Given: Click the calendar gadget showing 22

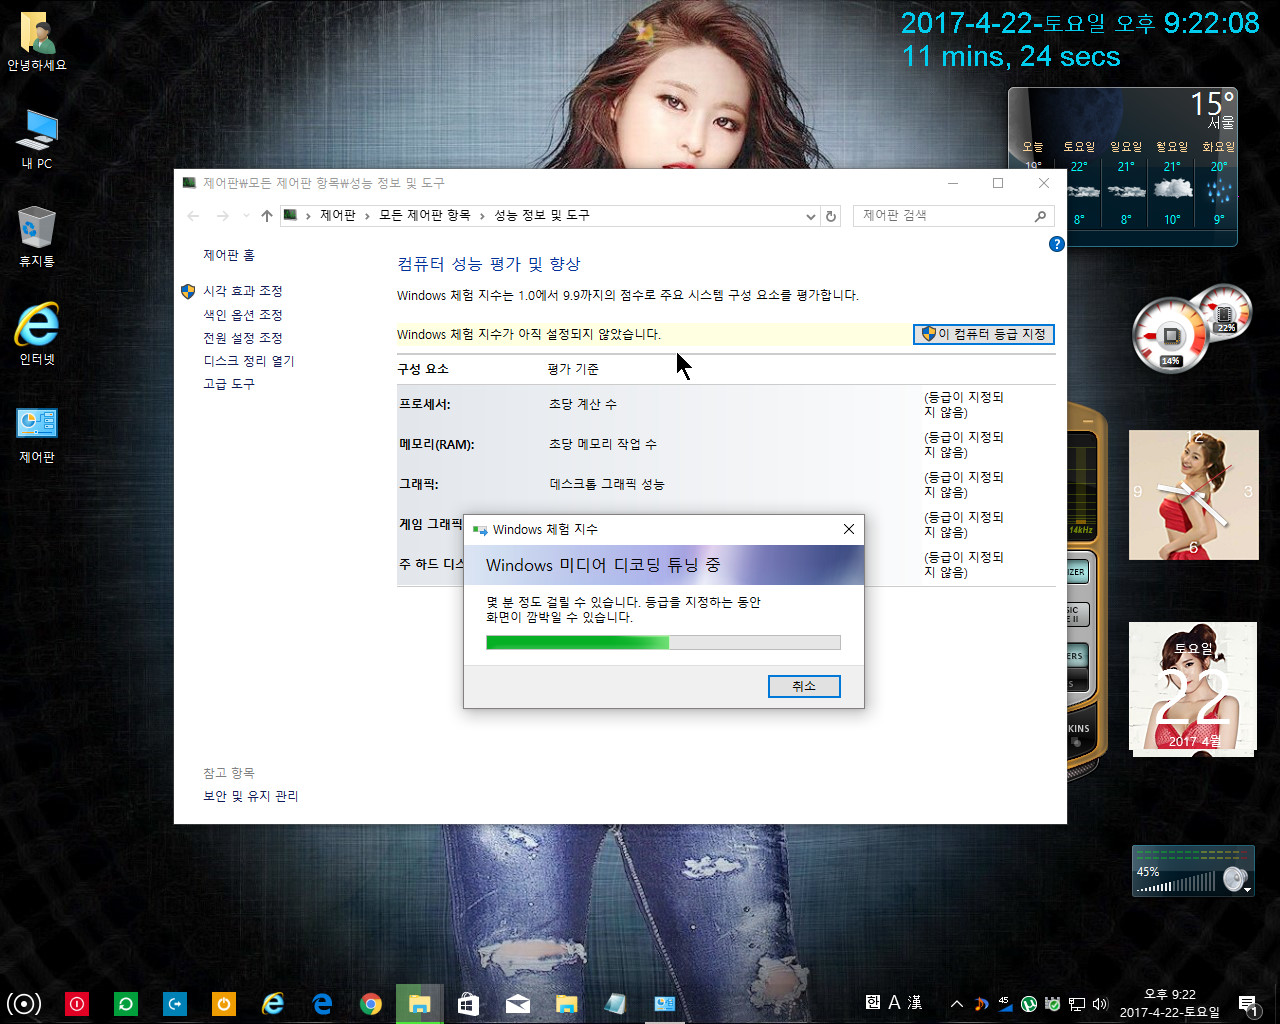Looking at the screenshot, I should coord(1193,687).
